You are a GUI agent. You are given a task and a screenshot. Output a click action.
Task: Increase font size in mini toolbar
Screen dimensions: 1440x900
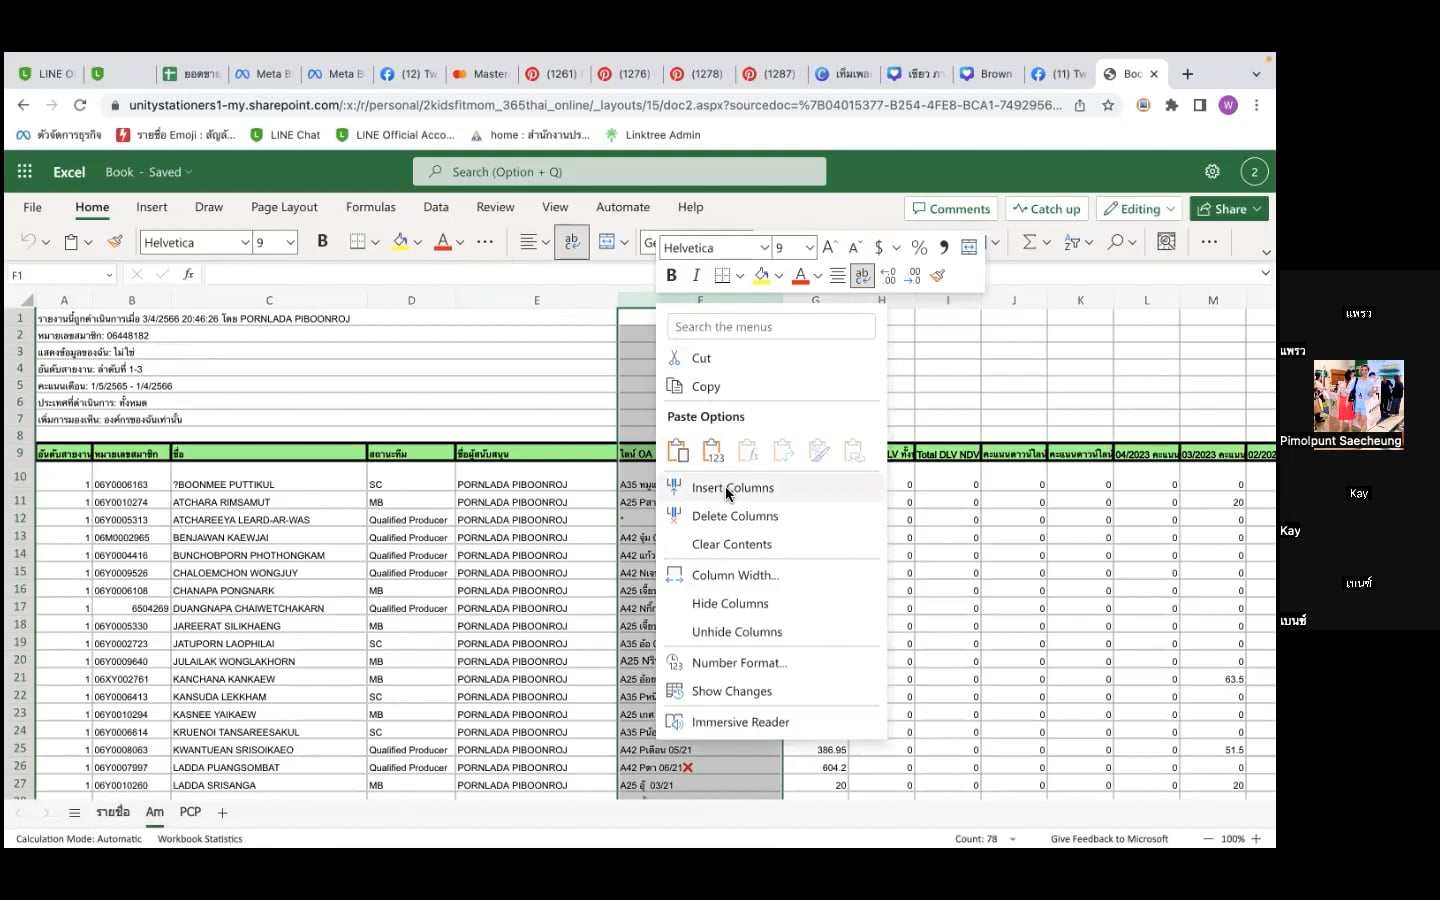pos(829,248)
